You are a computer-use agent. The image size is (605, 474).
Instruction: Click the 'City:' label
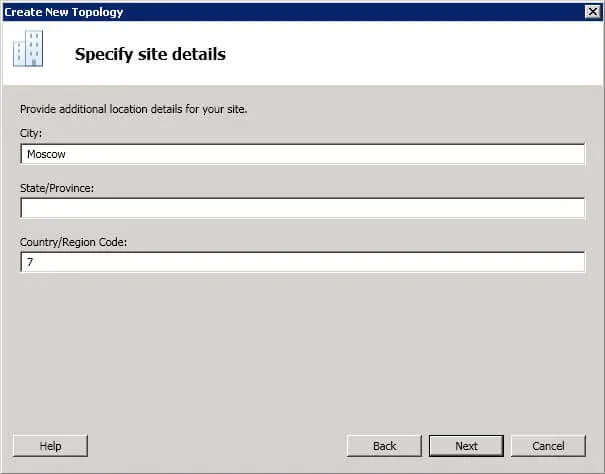pyautogui.click(x=31, y=133)
